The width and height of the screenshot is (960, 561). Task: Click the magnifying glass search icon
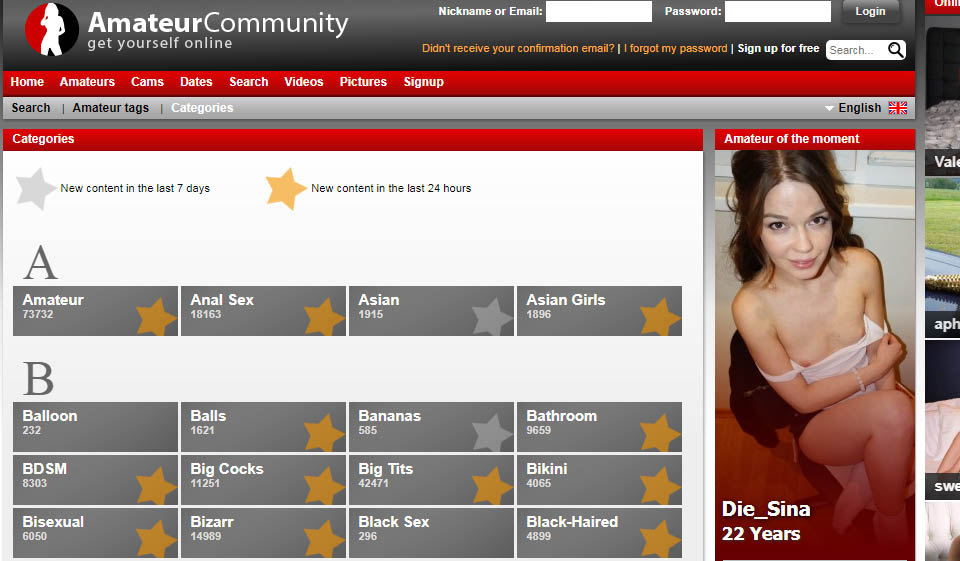pos(895,49)
